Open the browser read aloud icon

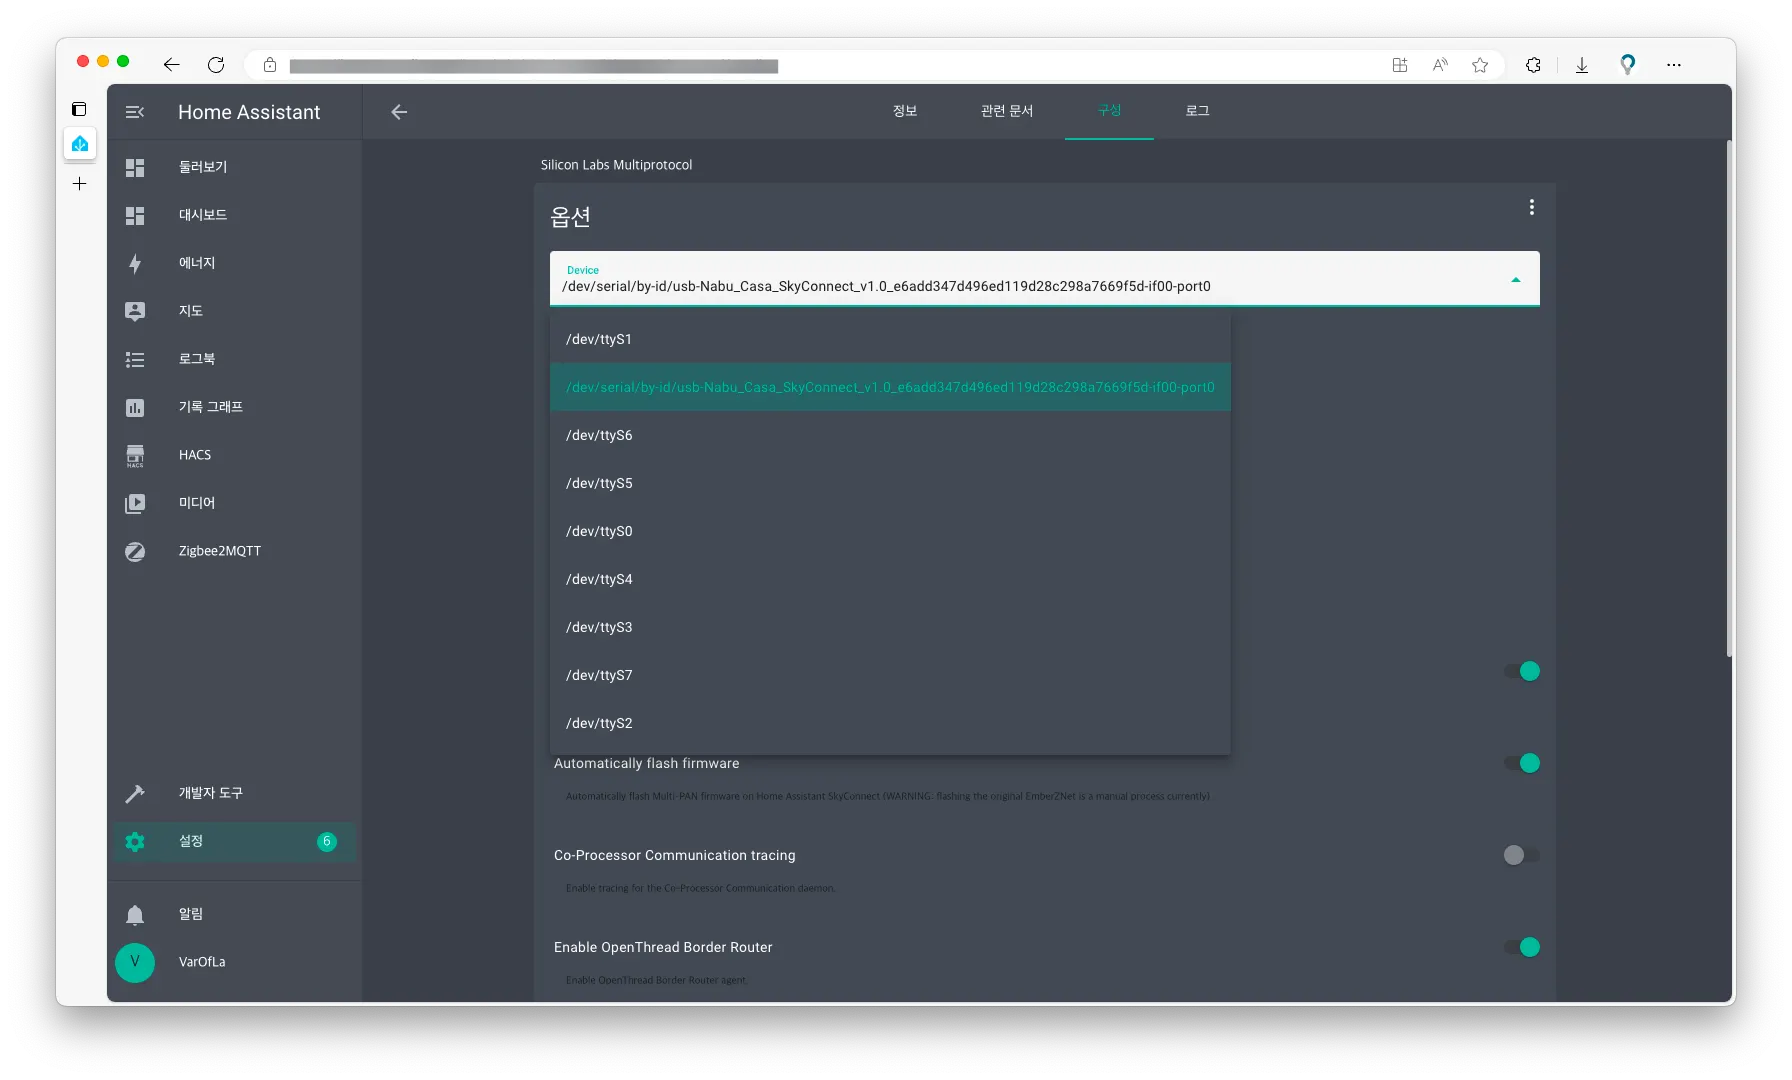coord(1440,65)
